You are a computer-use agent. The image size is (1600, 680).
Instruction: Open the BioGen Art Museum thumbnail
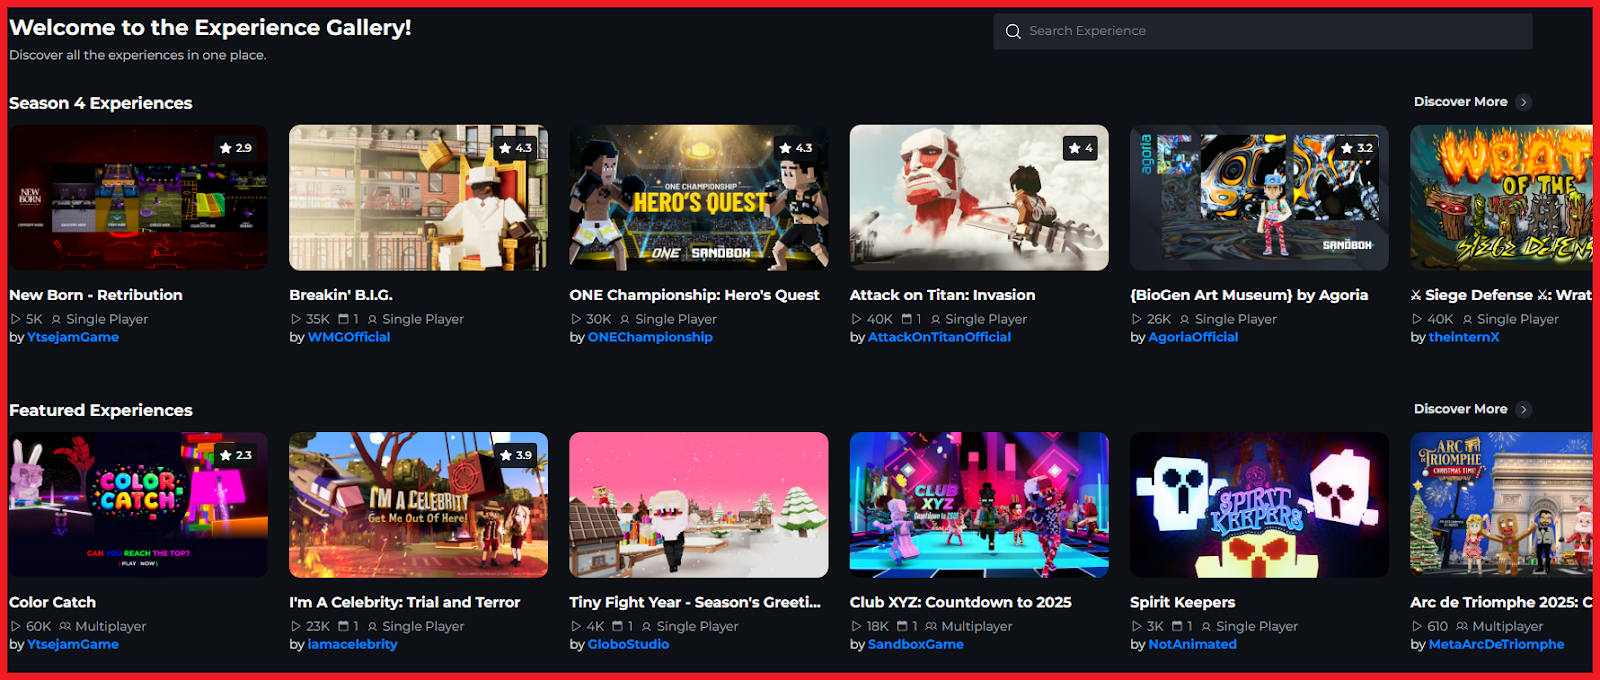click(1259, 197)
